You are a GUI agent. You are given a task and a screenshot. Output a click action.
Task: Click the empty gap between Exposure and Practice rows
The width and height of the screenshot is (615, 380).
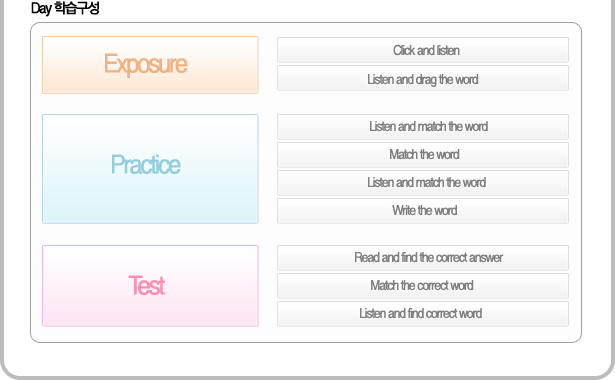306,104
